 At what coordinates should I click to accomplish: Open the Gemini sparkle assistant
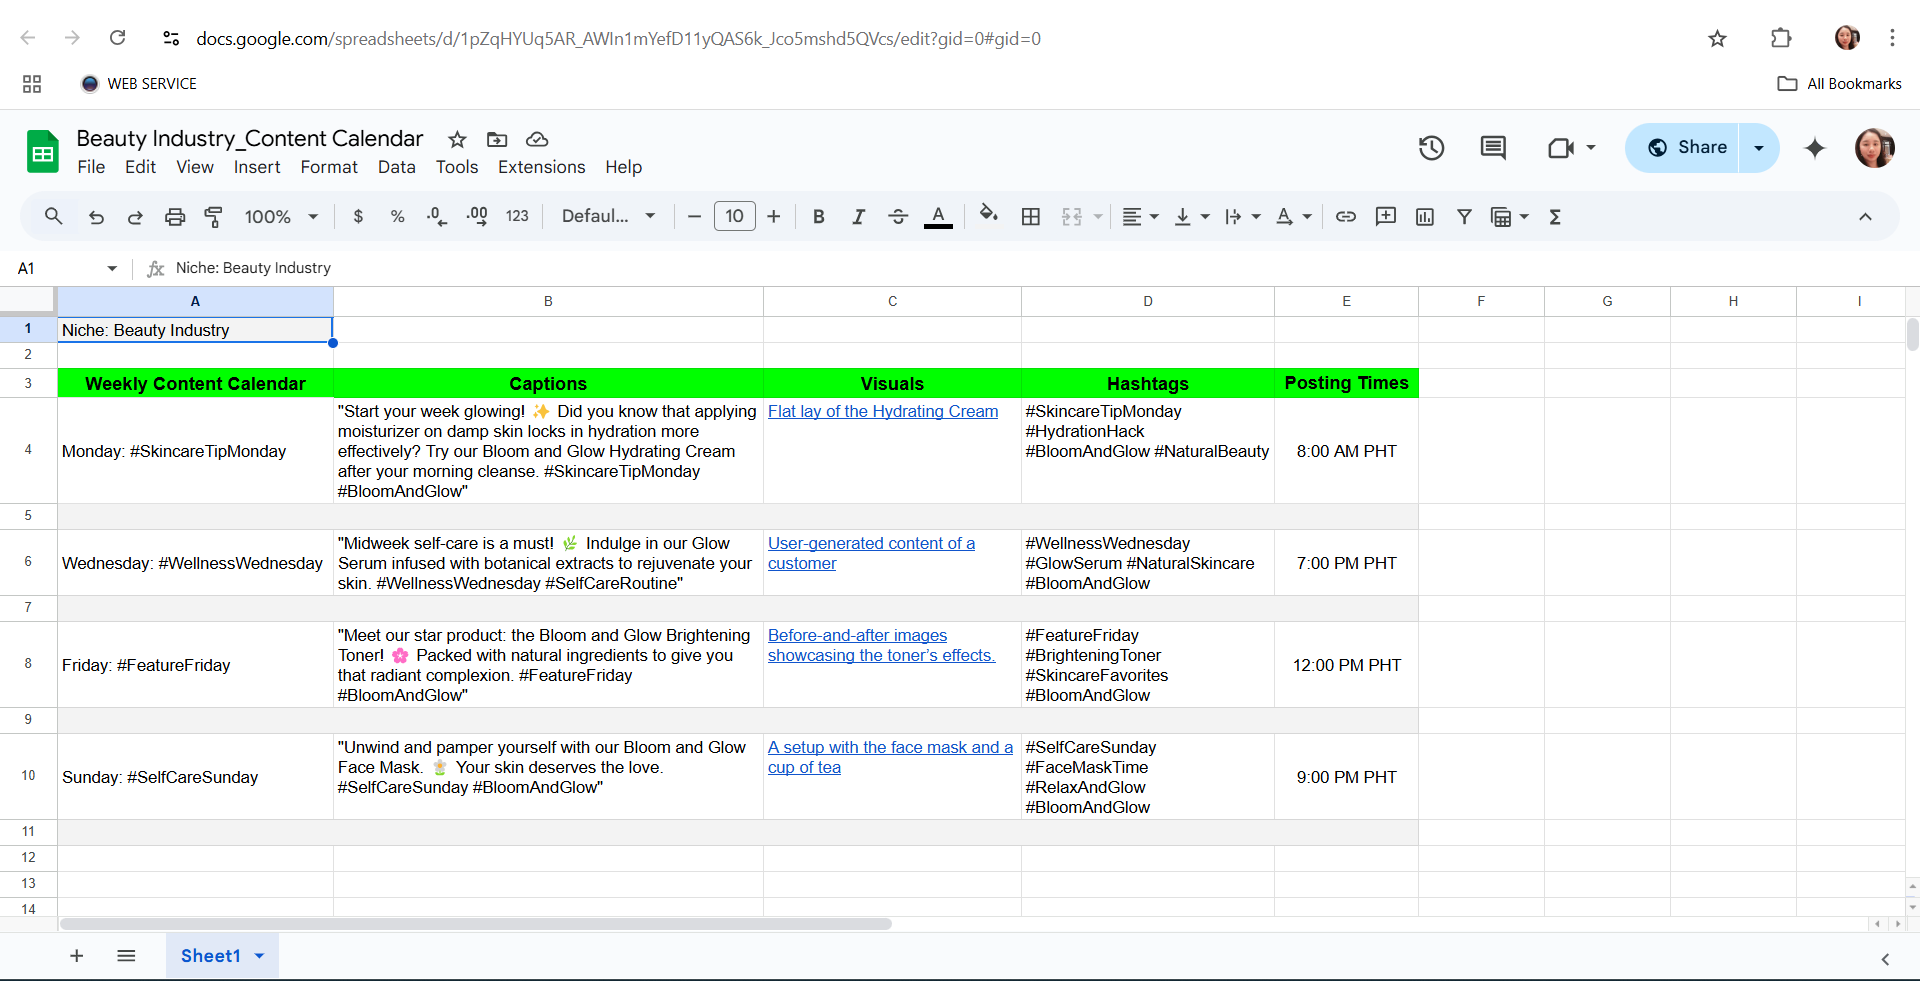coord(1815,148)
